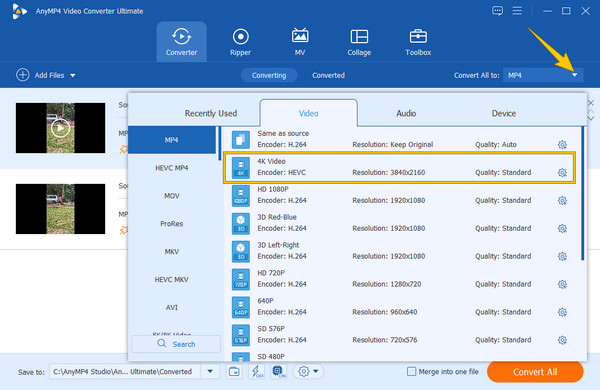Open settings gear for 3D Red-Blue
Screen dimensions: 600x390
[562, 228]
